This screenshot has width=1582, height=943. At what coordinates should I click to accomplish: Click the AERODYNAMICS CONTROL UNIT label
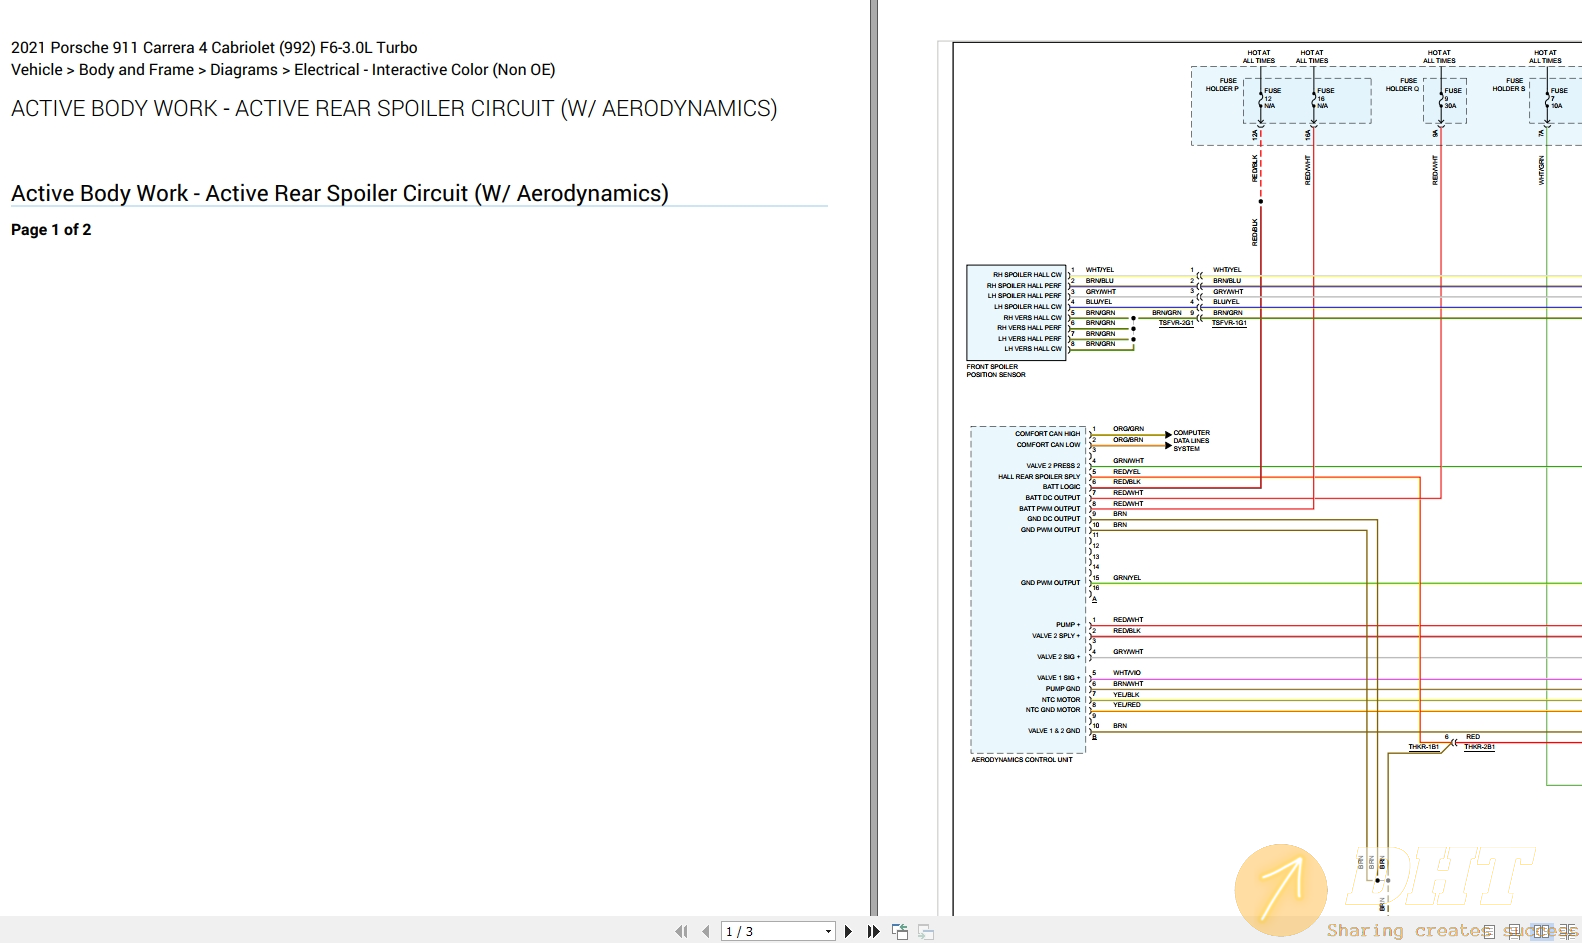(x=1022, y=760)
